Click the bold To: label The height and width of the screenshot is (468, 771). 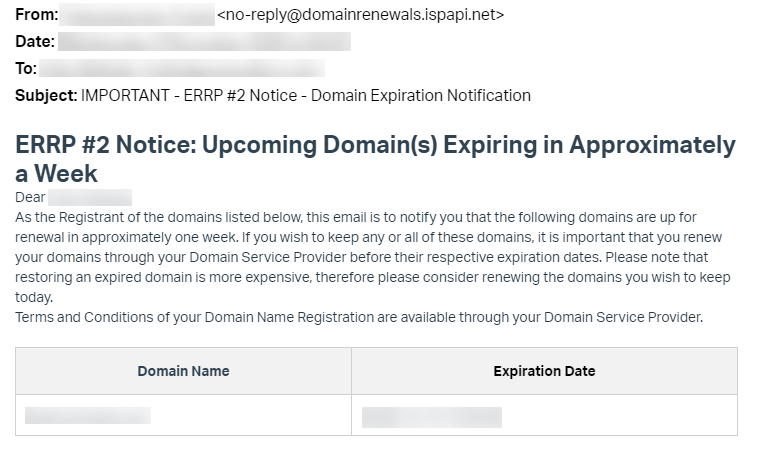pyautogui.click(x=26, y=69)
